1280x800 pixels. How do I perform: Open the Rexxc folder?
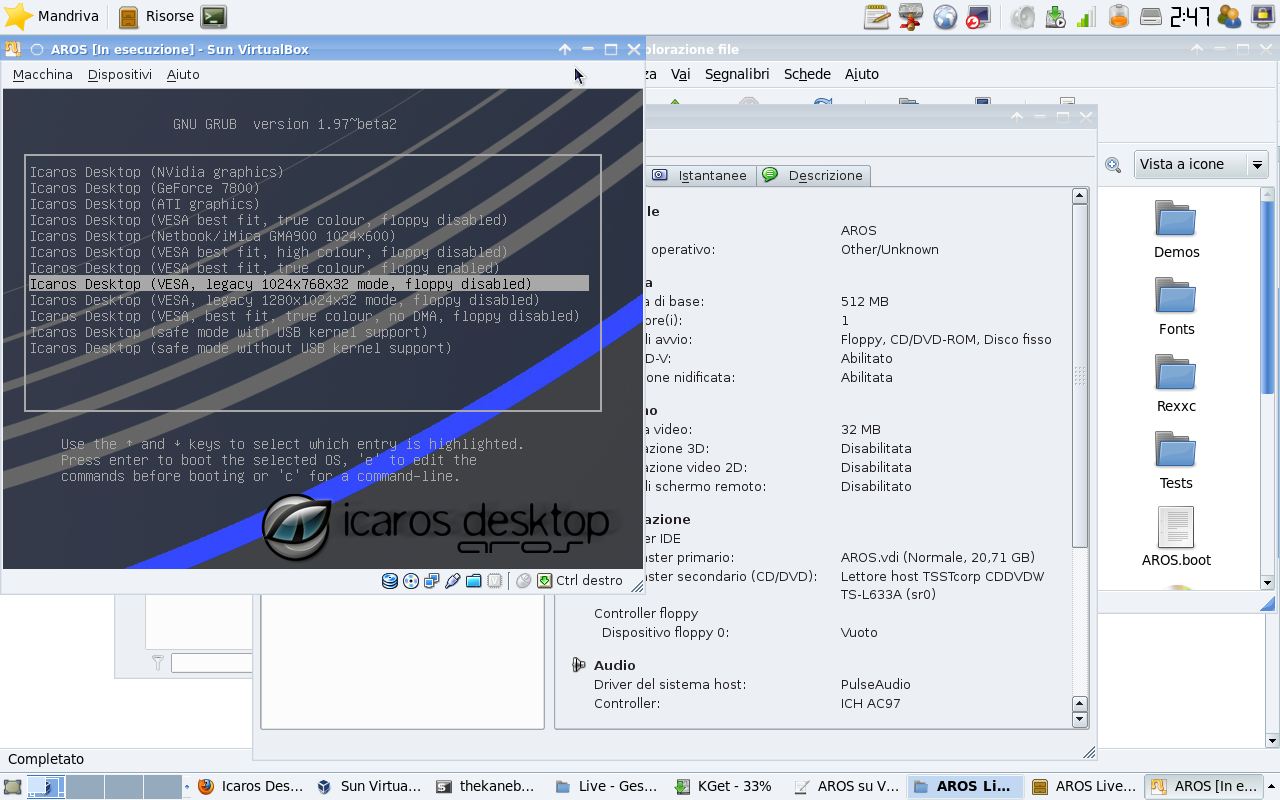1176,384
